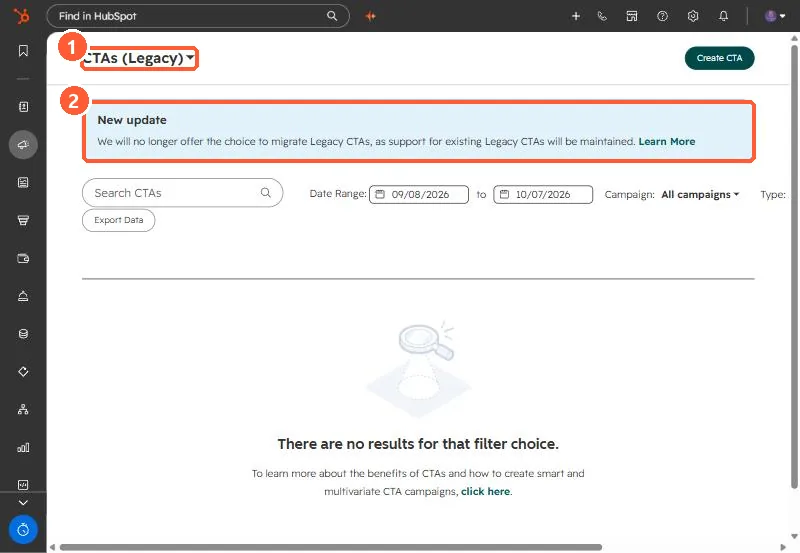Follow the Learn More link in banner
800x553 pixels.
point(667,141)
